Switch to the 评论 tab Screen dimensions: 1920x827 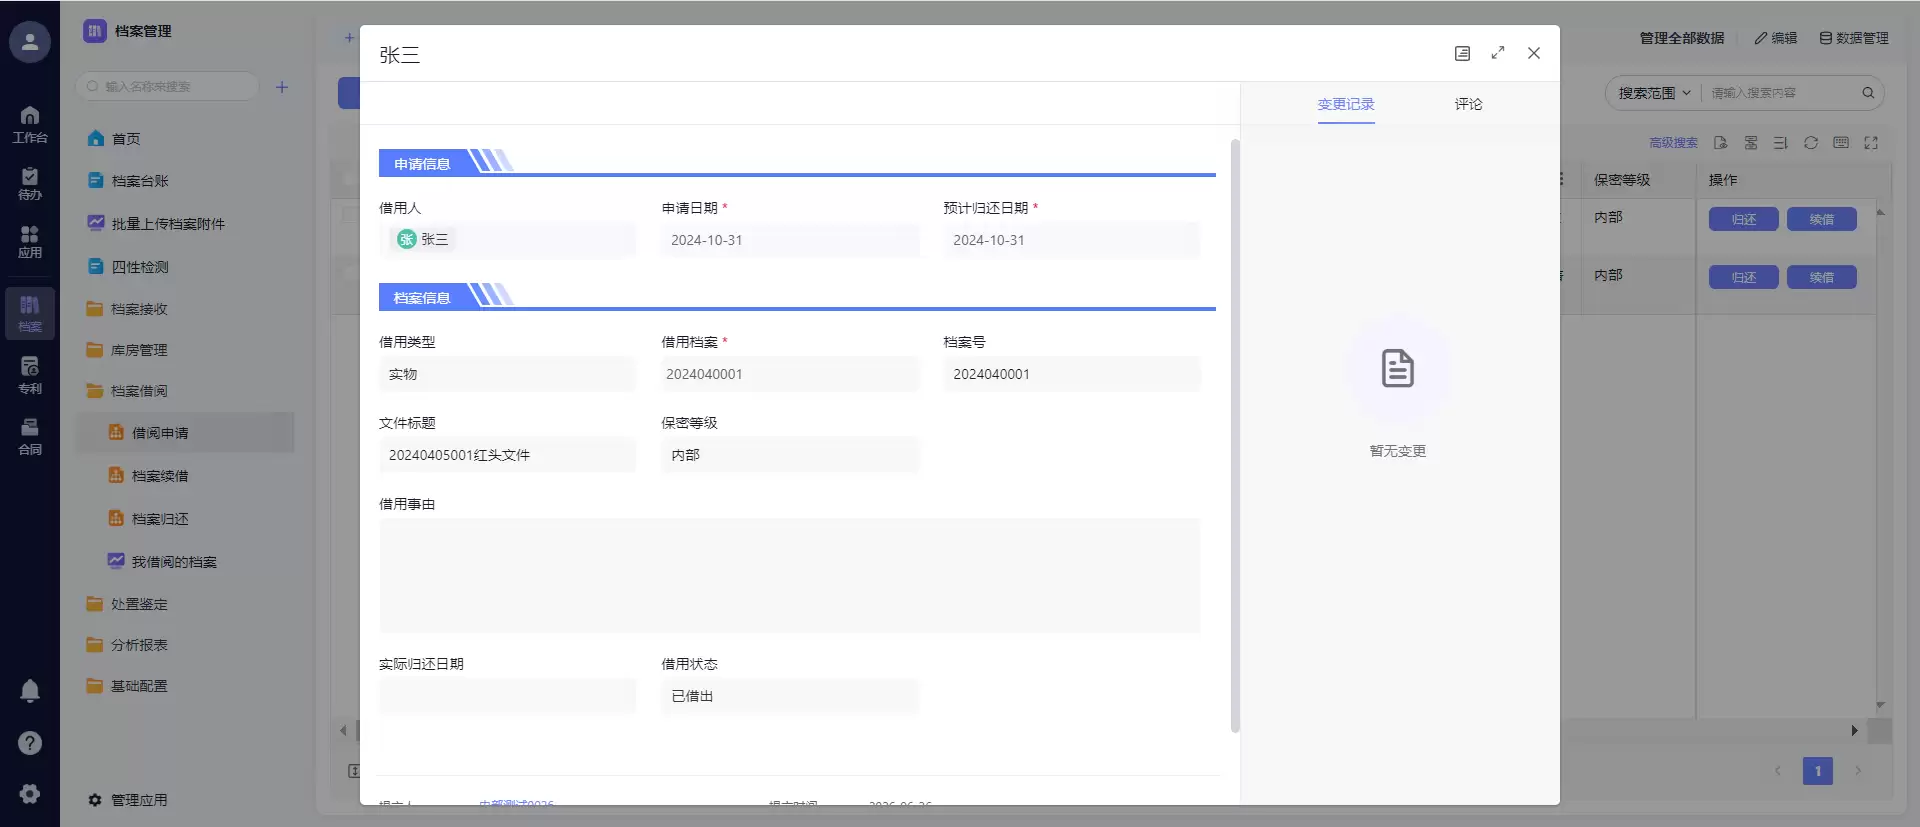(x=1468, y=104)
